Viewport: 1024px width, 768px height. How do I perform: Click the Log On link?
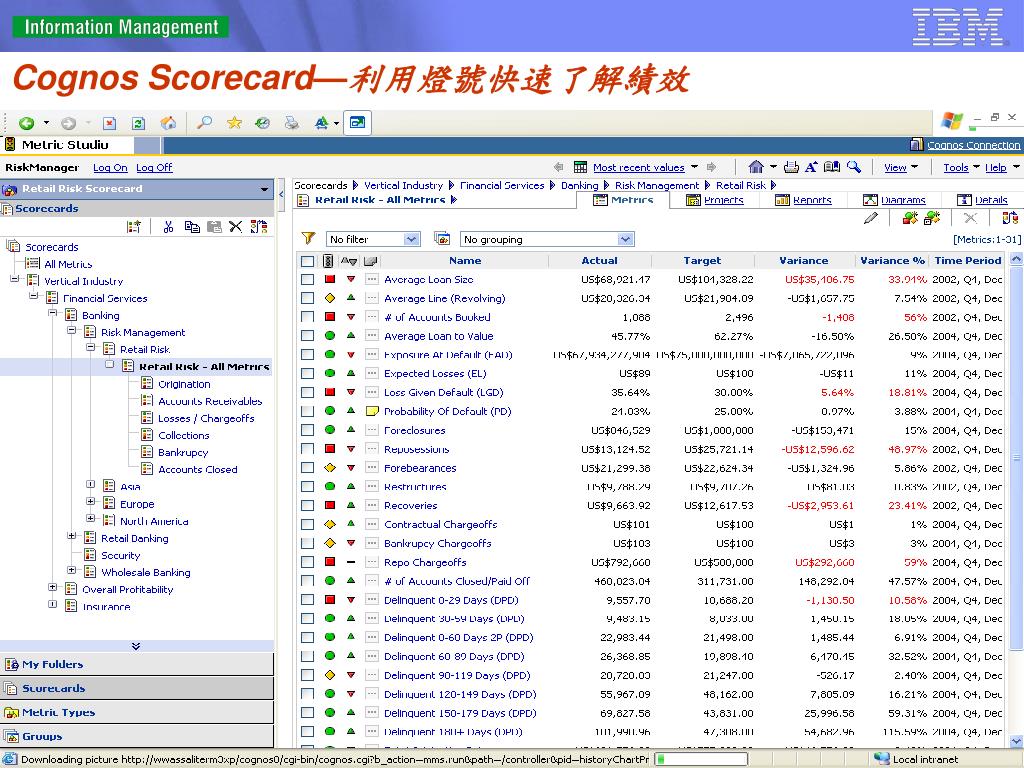(x=110, y=168)
